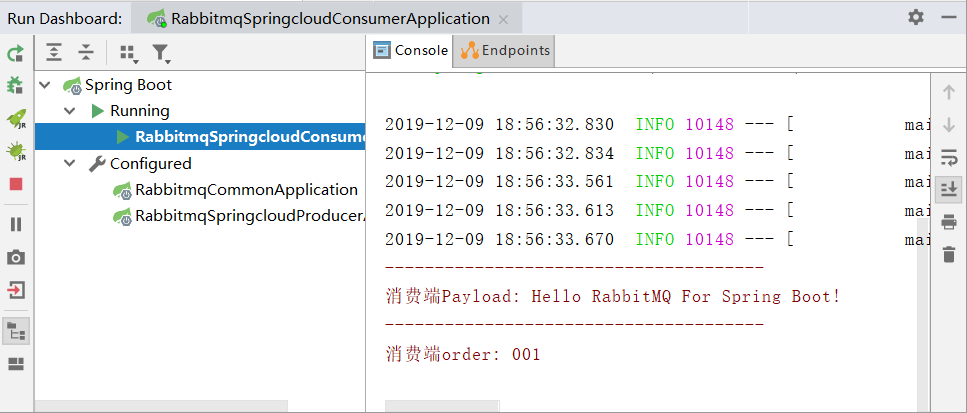Click the camera thread dump icon
Screen dimensions: 967x413
[x=15, y=257]
